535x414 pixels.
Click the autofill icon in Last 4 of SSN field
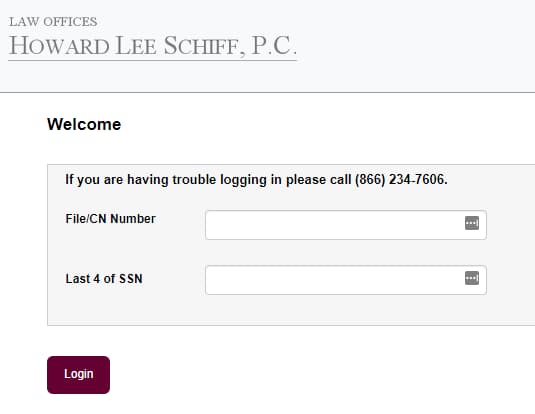(472, 278)
